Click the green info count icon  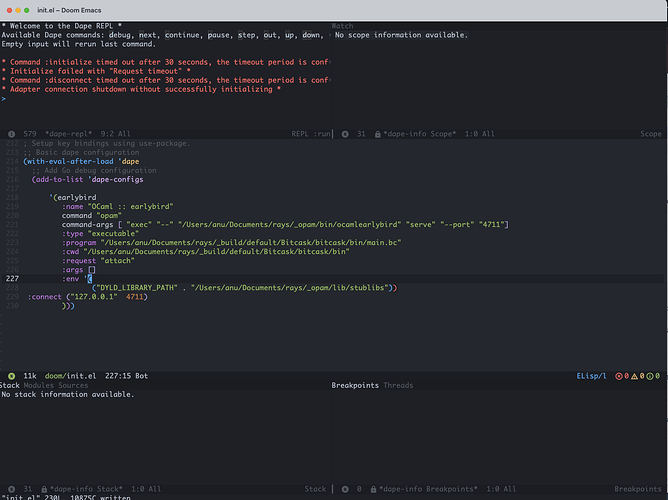point(650,376)
